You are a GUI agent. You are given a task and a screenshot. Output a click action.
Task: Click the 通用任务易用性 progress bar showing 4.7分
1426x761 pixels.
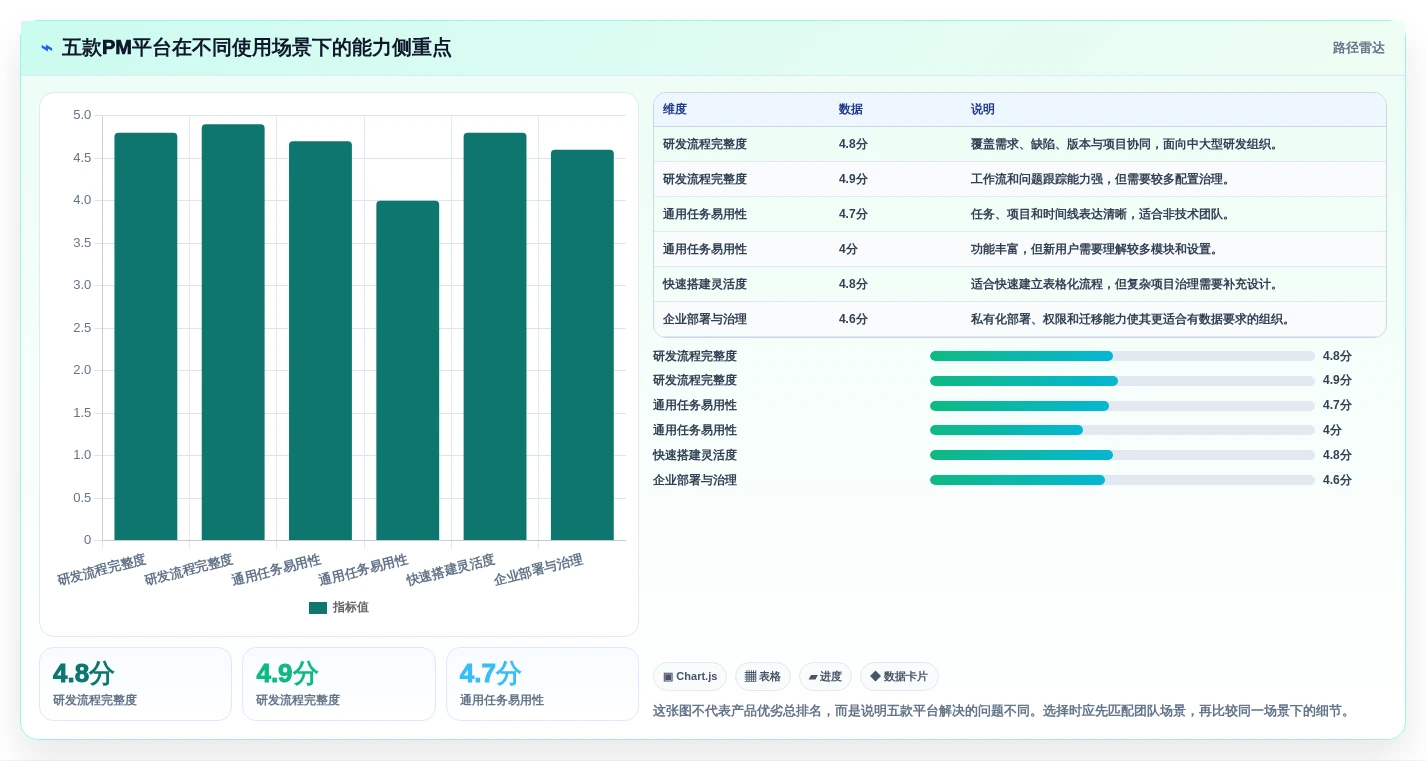pos(1122,406)
